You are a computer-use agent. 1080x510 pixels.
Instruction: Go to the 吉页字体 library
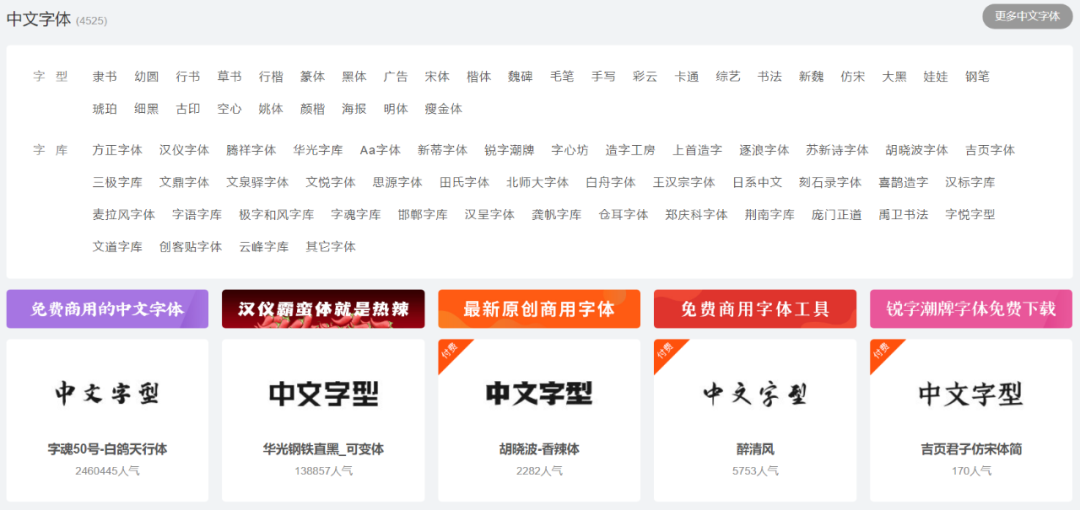pyautogui.click(x=990, y=150)
